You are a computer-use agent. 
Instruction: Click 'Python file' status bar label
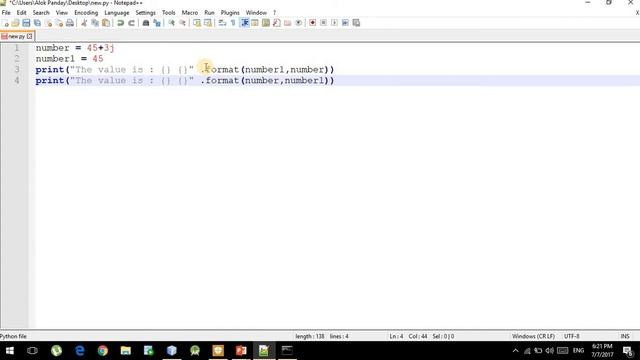point(13,336)
